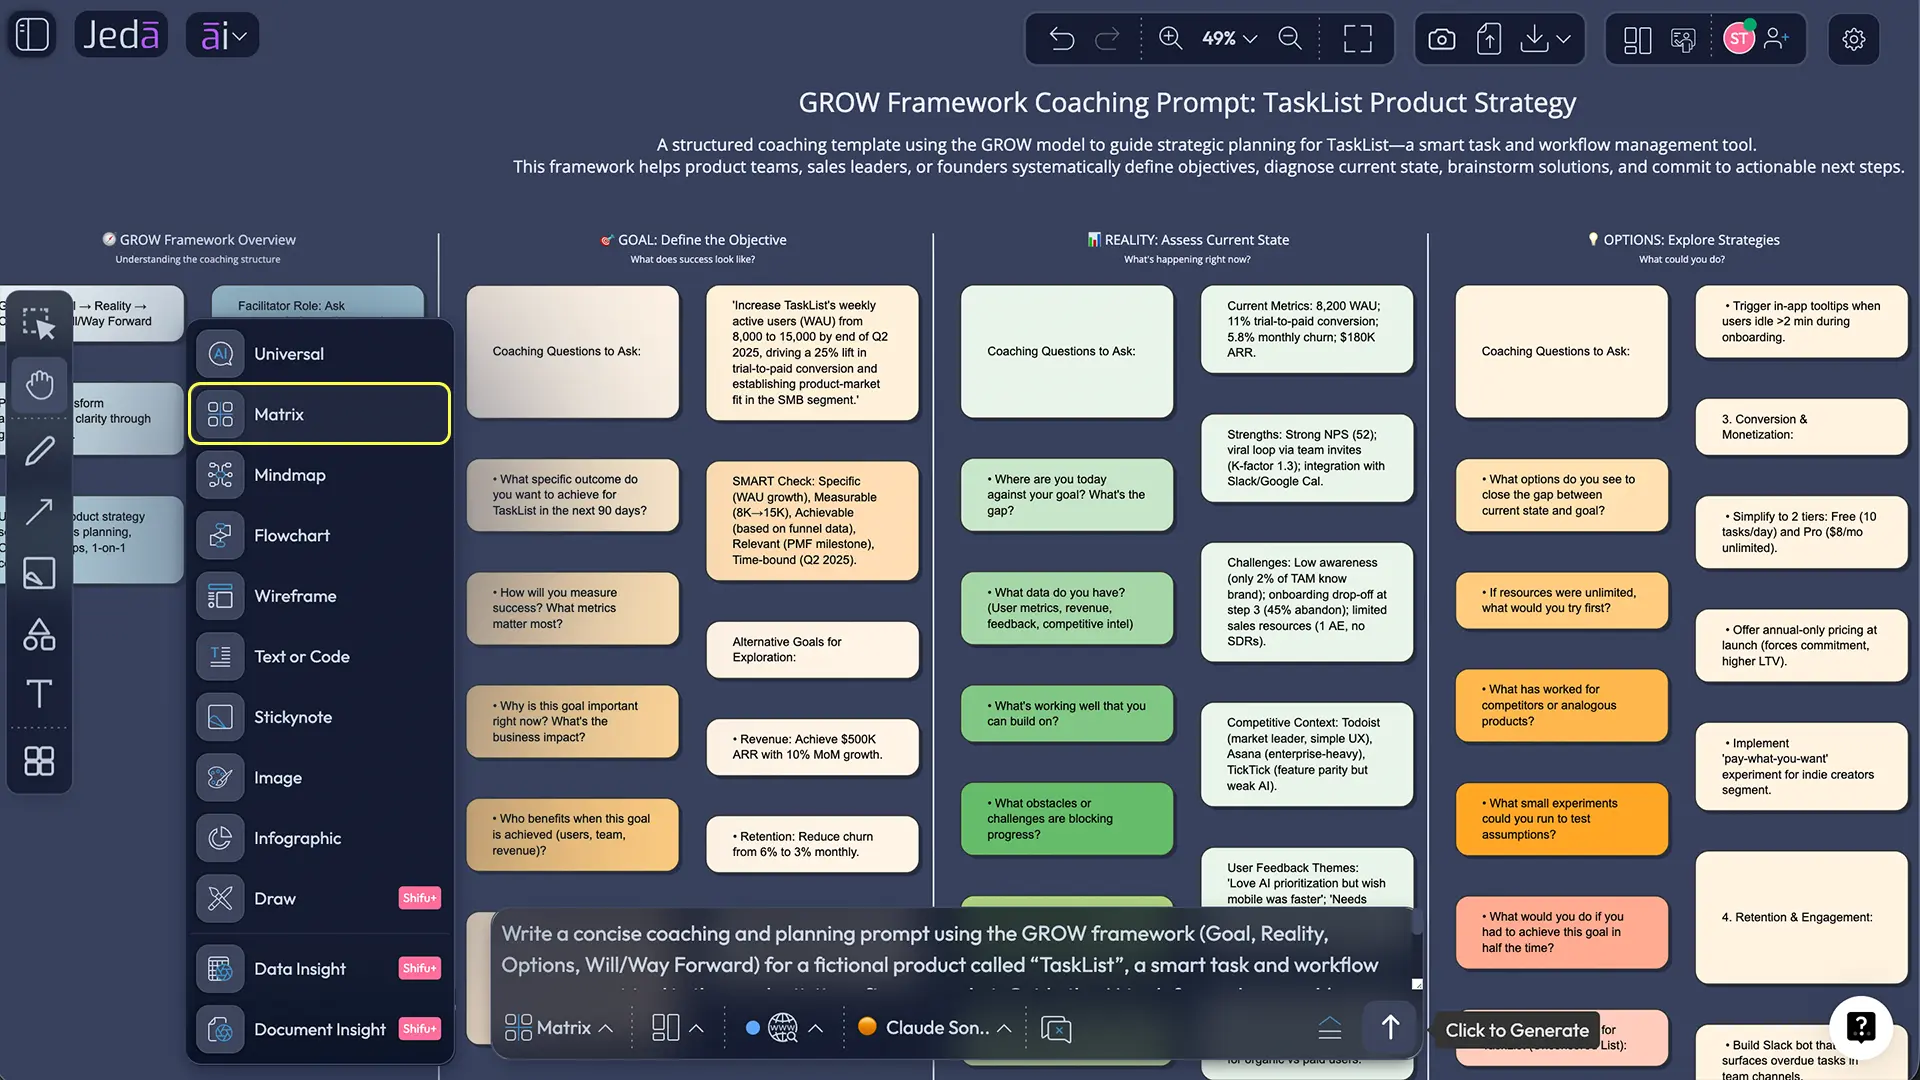Click the prompt box scrollbar
Screen dimensions: 1920x1080
coord(1416,925)
